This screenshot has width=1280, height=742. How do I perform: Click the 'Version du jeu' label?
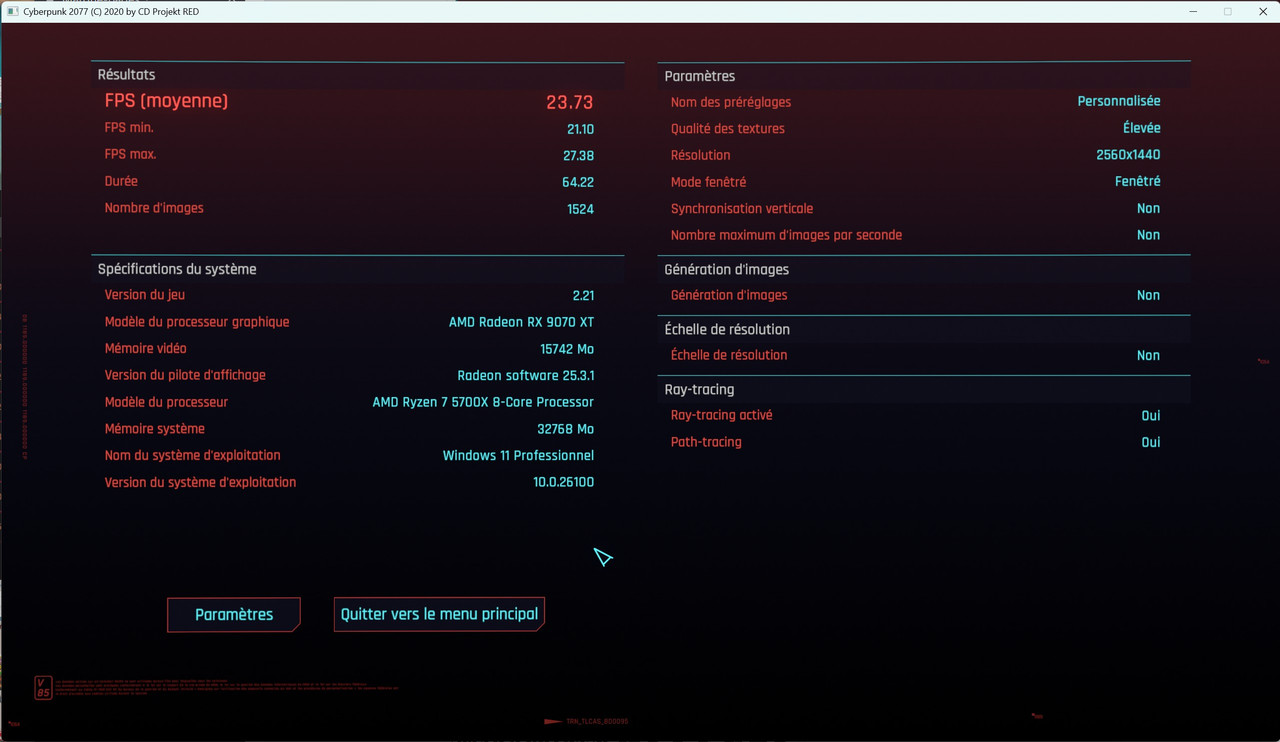[x=145, y=295]
